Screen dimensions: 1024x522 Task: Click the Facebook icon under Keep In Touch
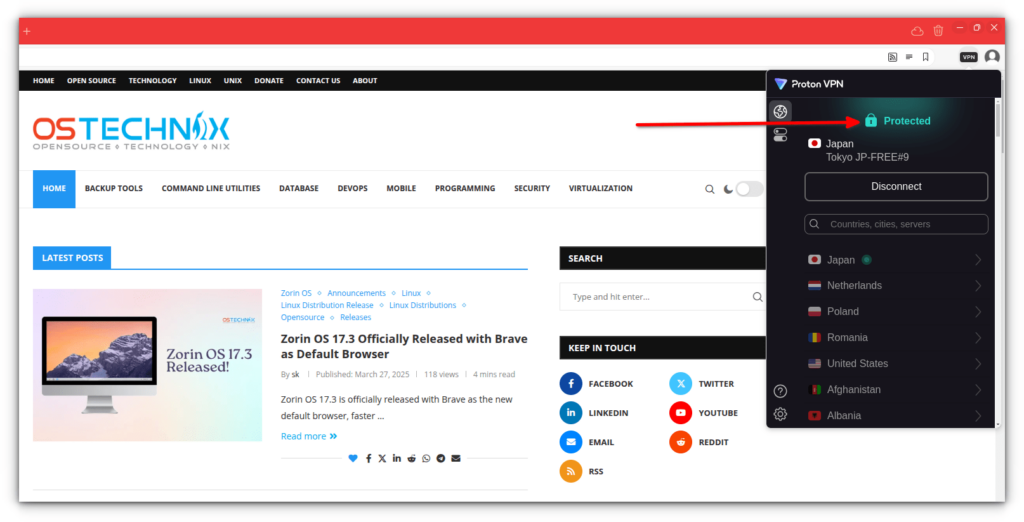click(x=570, y=383)
